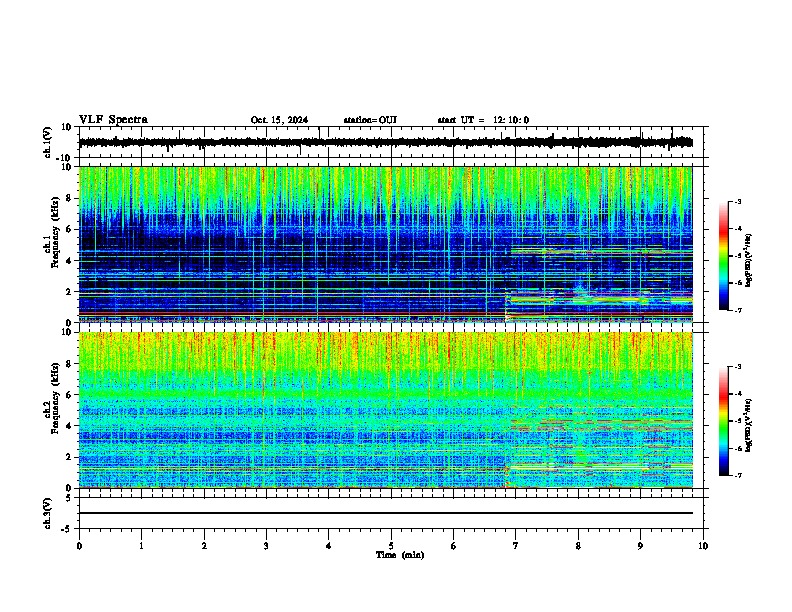Click time axis tick label "8"
Viewport: 792px width, 612px height.
tap(578, 545)
